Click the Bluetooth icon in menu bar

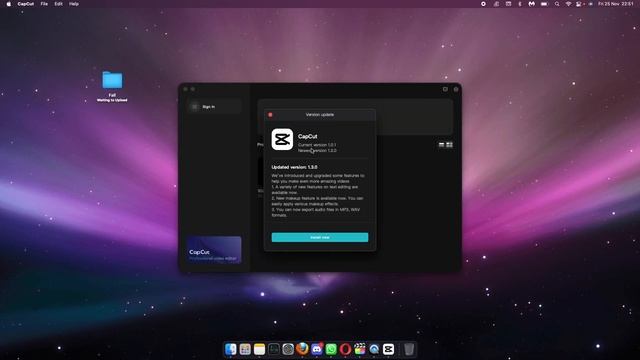coord(520,4)
